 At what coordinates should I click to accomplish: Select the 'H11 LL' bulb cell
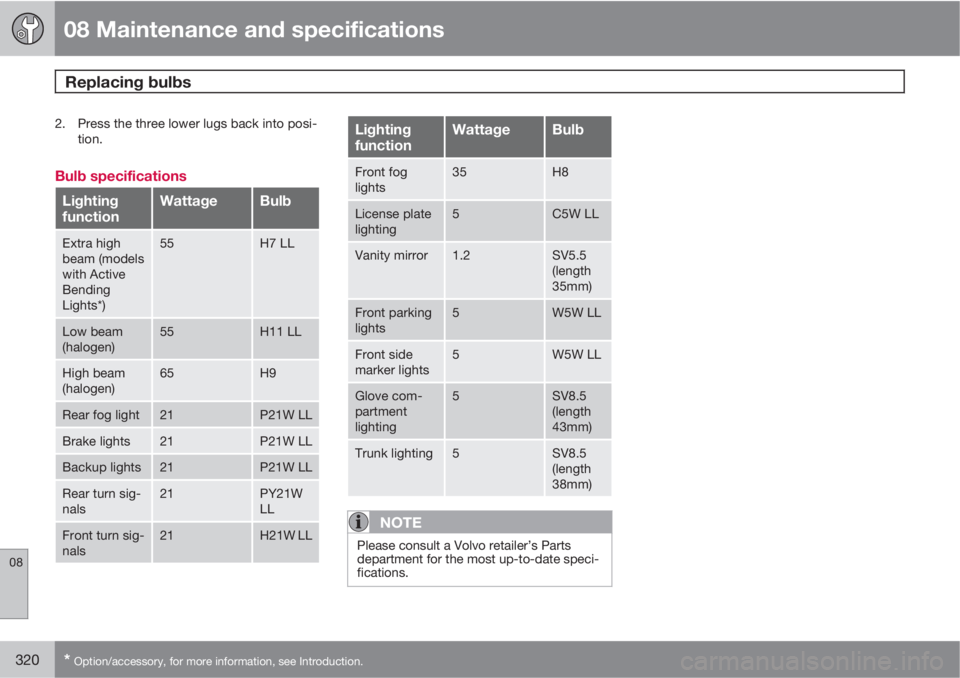coord(285,339)
